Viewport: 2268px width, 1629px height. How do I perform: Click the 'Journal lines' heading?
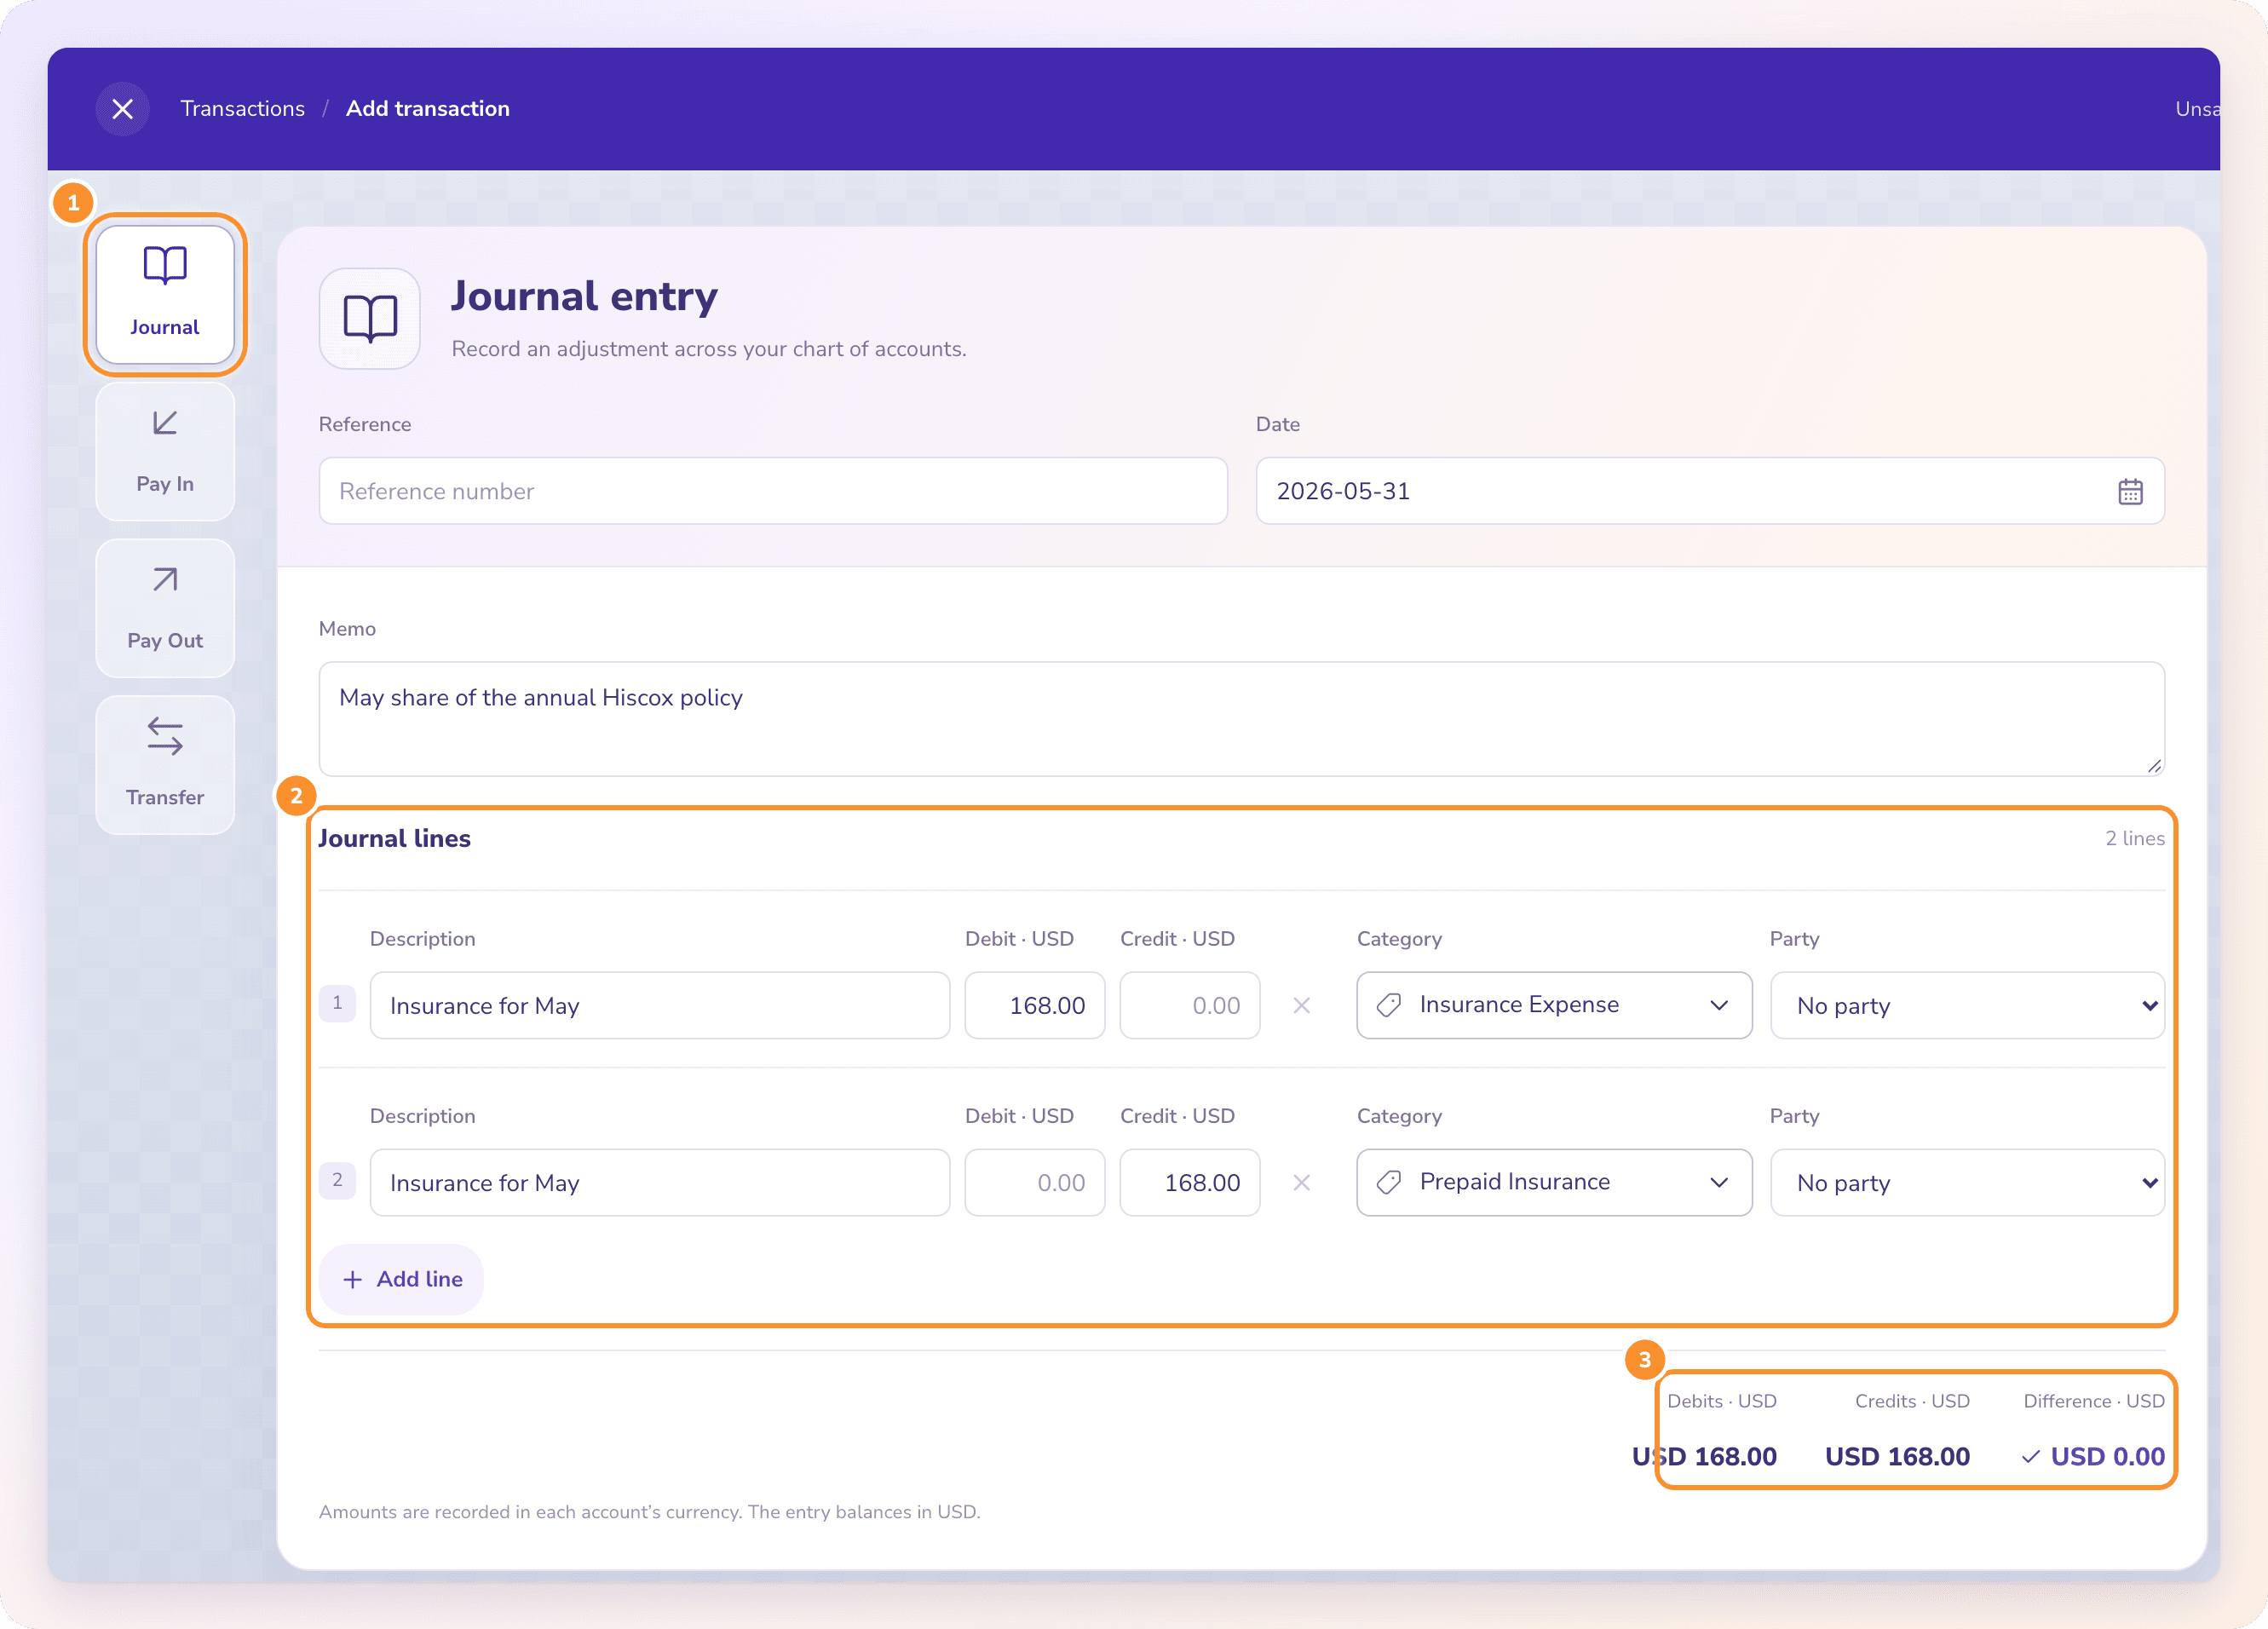click(x=394, y=838)
